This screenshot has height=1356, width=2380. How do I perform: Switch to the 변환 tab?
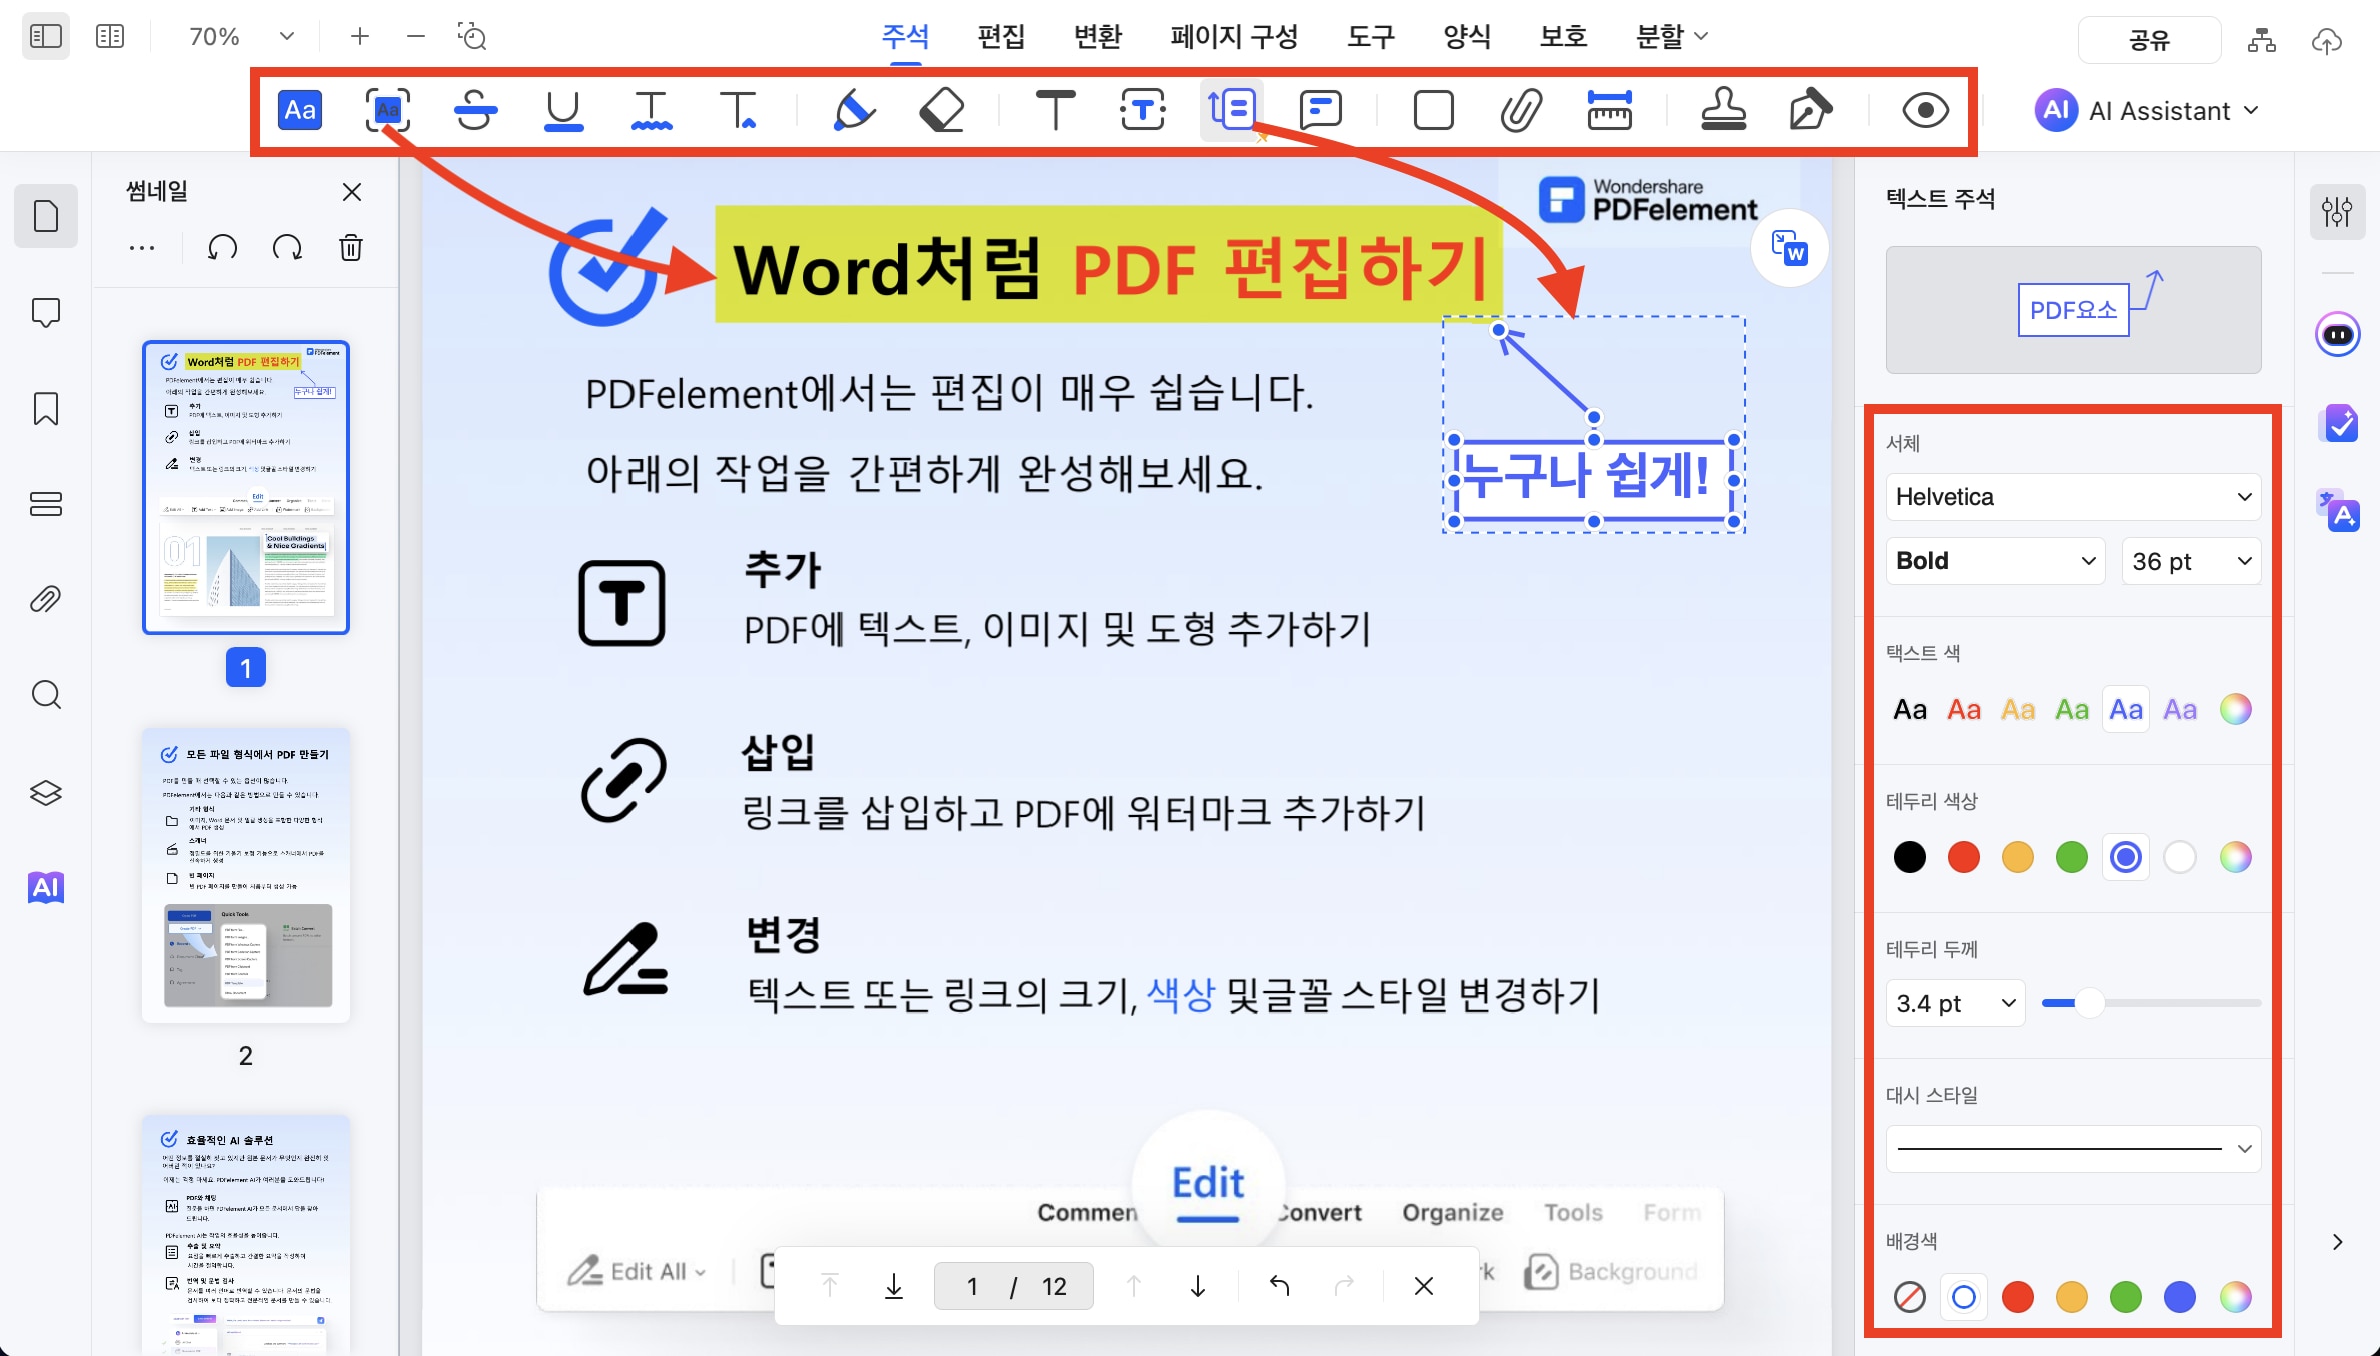click(x=1097, y=37)
